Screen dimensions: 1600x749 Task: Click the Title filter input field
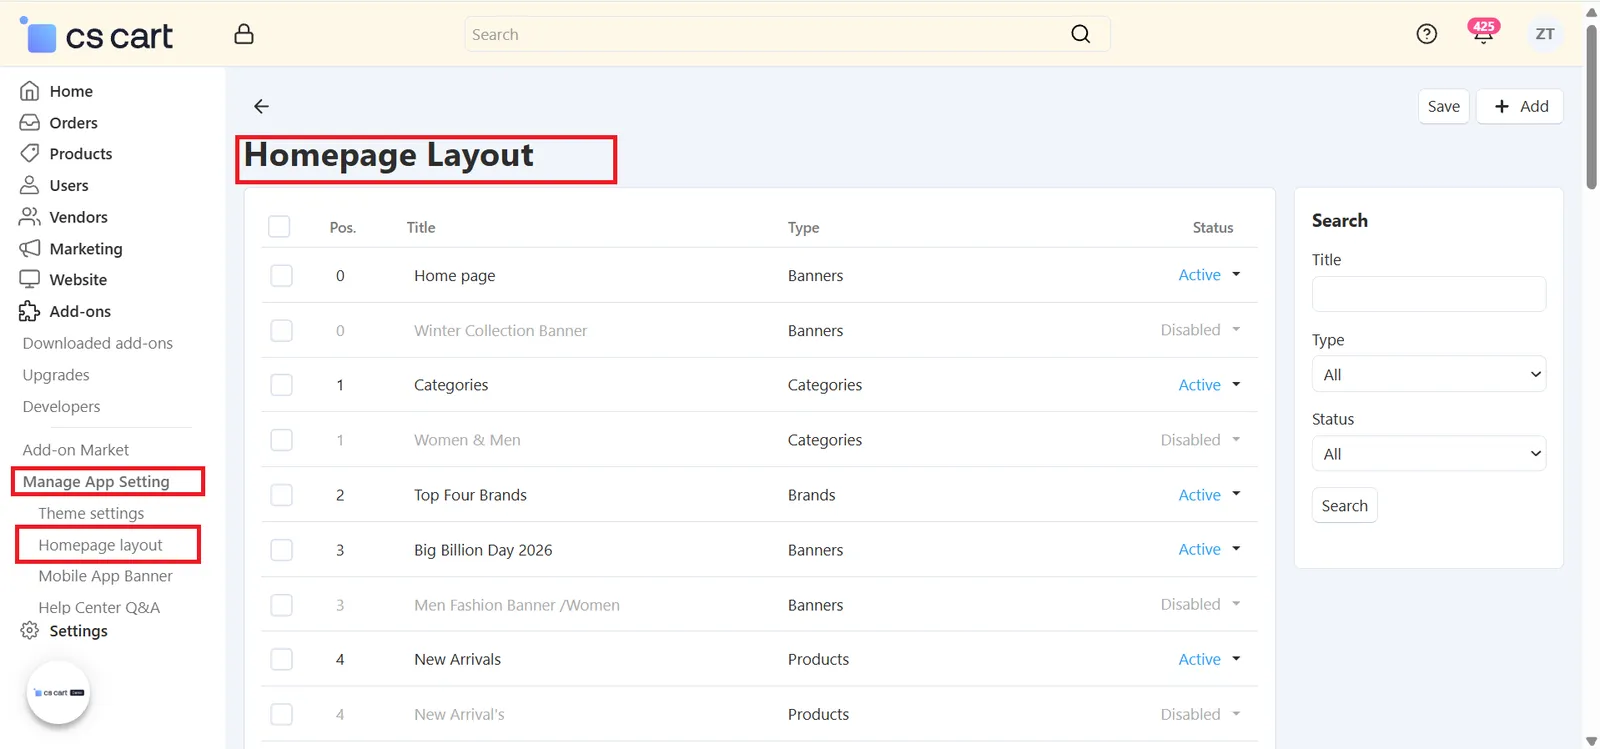click(x=1429, y=294)
